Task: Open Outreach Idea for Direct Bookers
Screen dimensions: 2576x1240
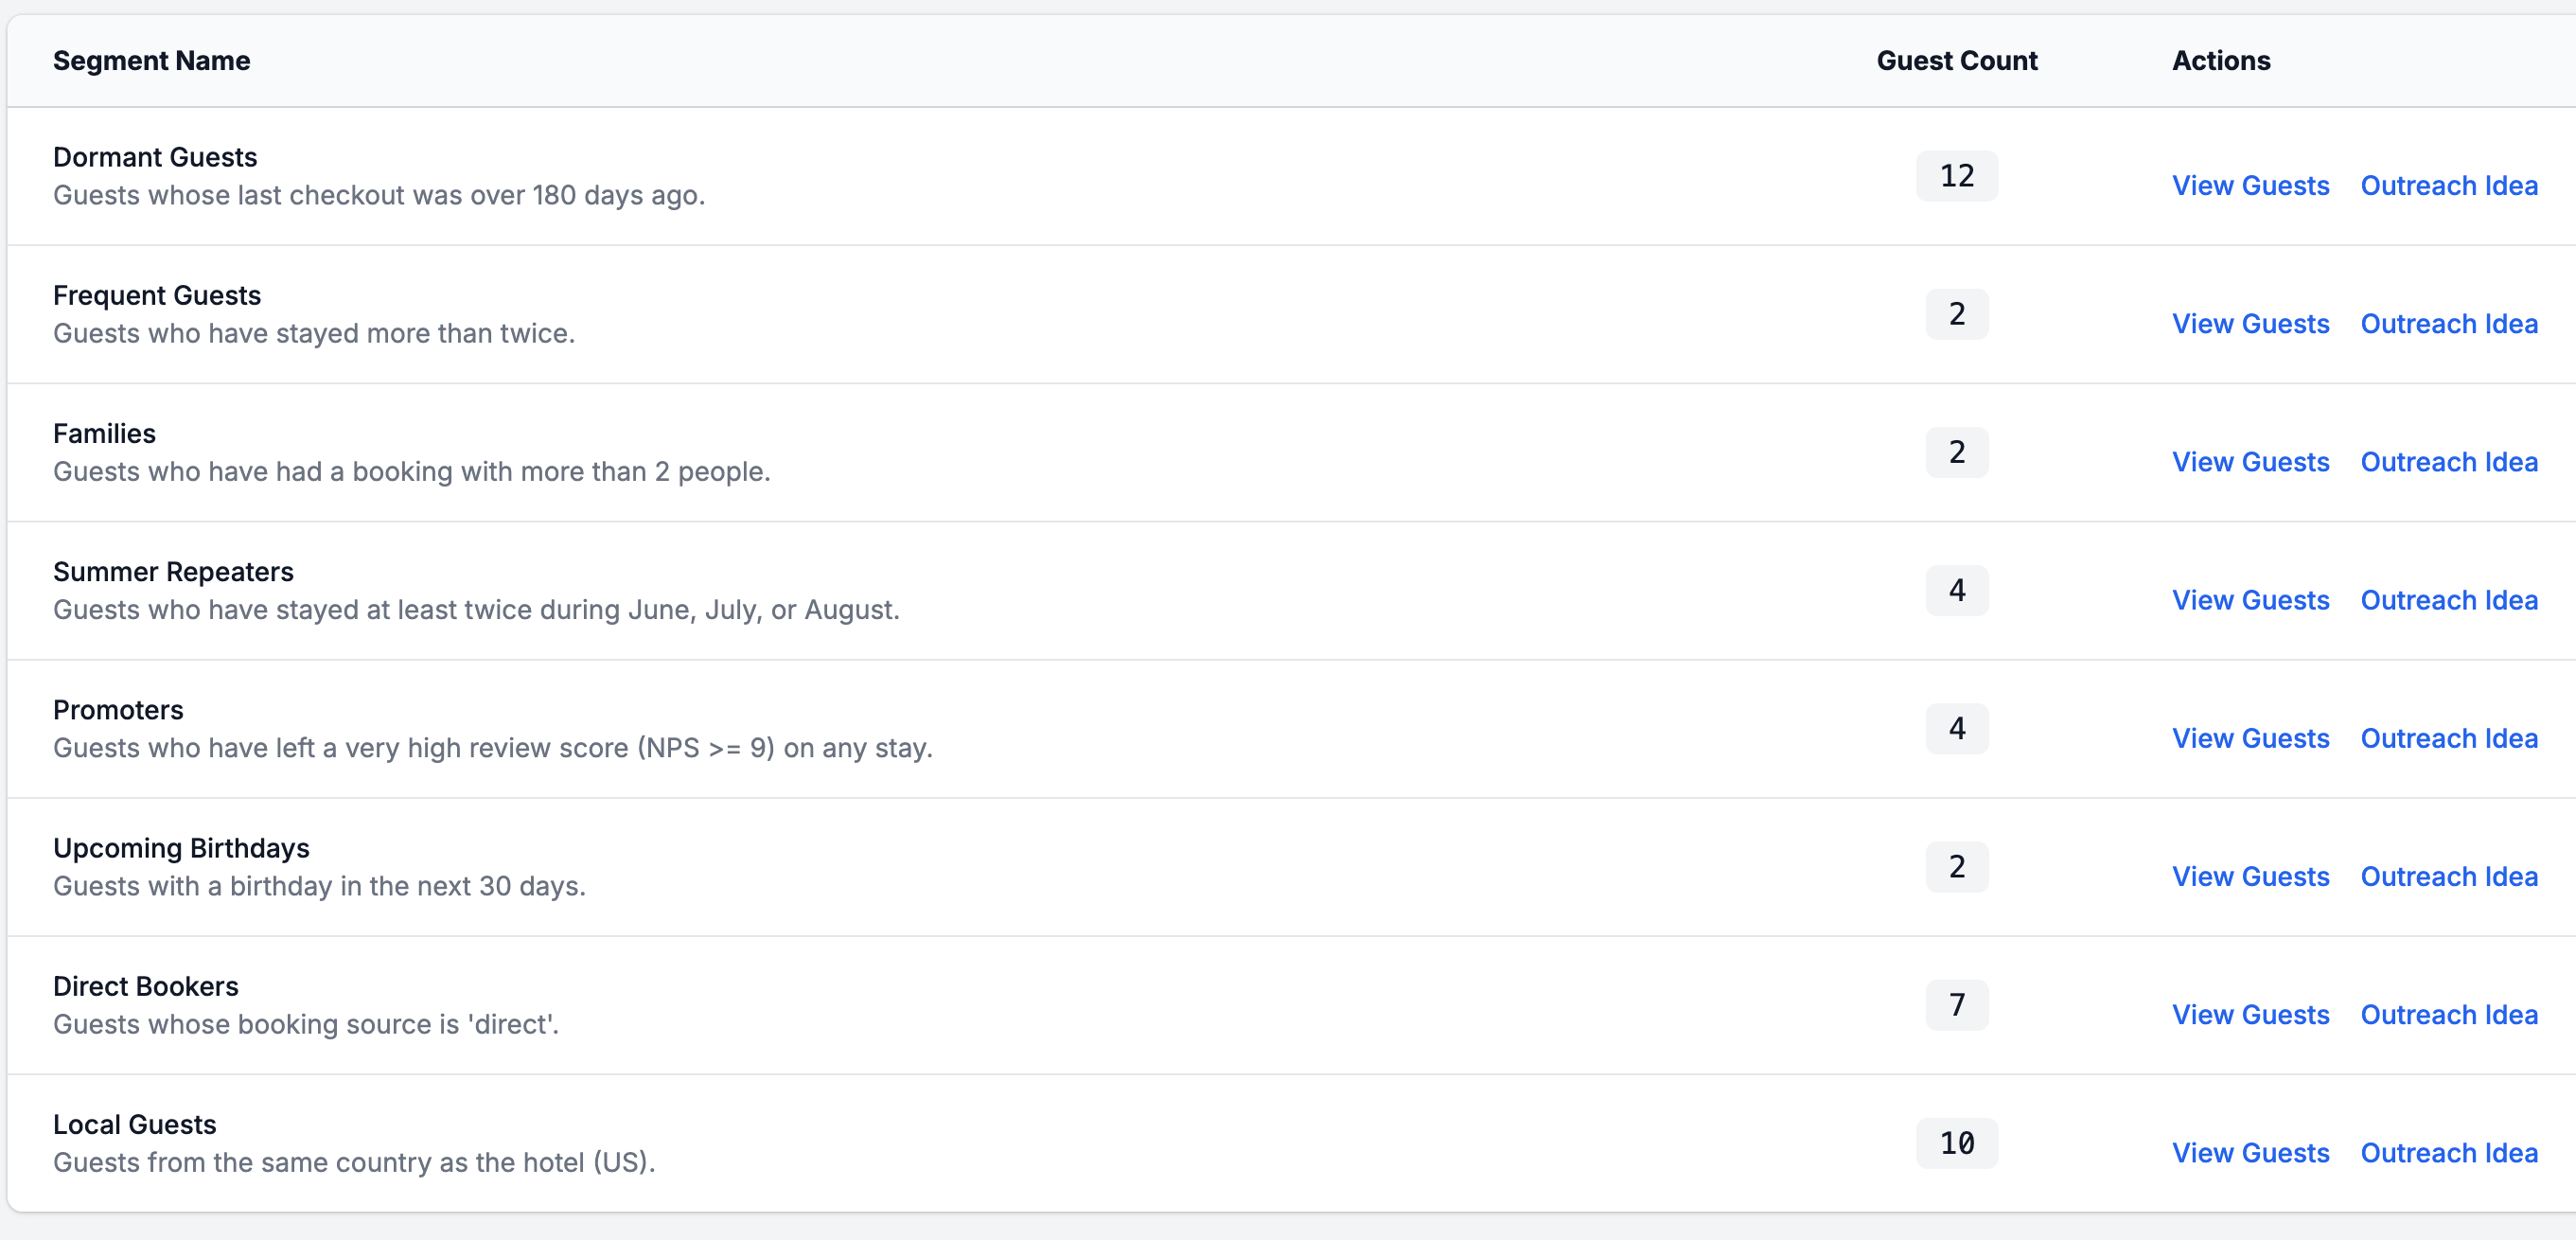Action: coord(2450,1014)
